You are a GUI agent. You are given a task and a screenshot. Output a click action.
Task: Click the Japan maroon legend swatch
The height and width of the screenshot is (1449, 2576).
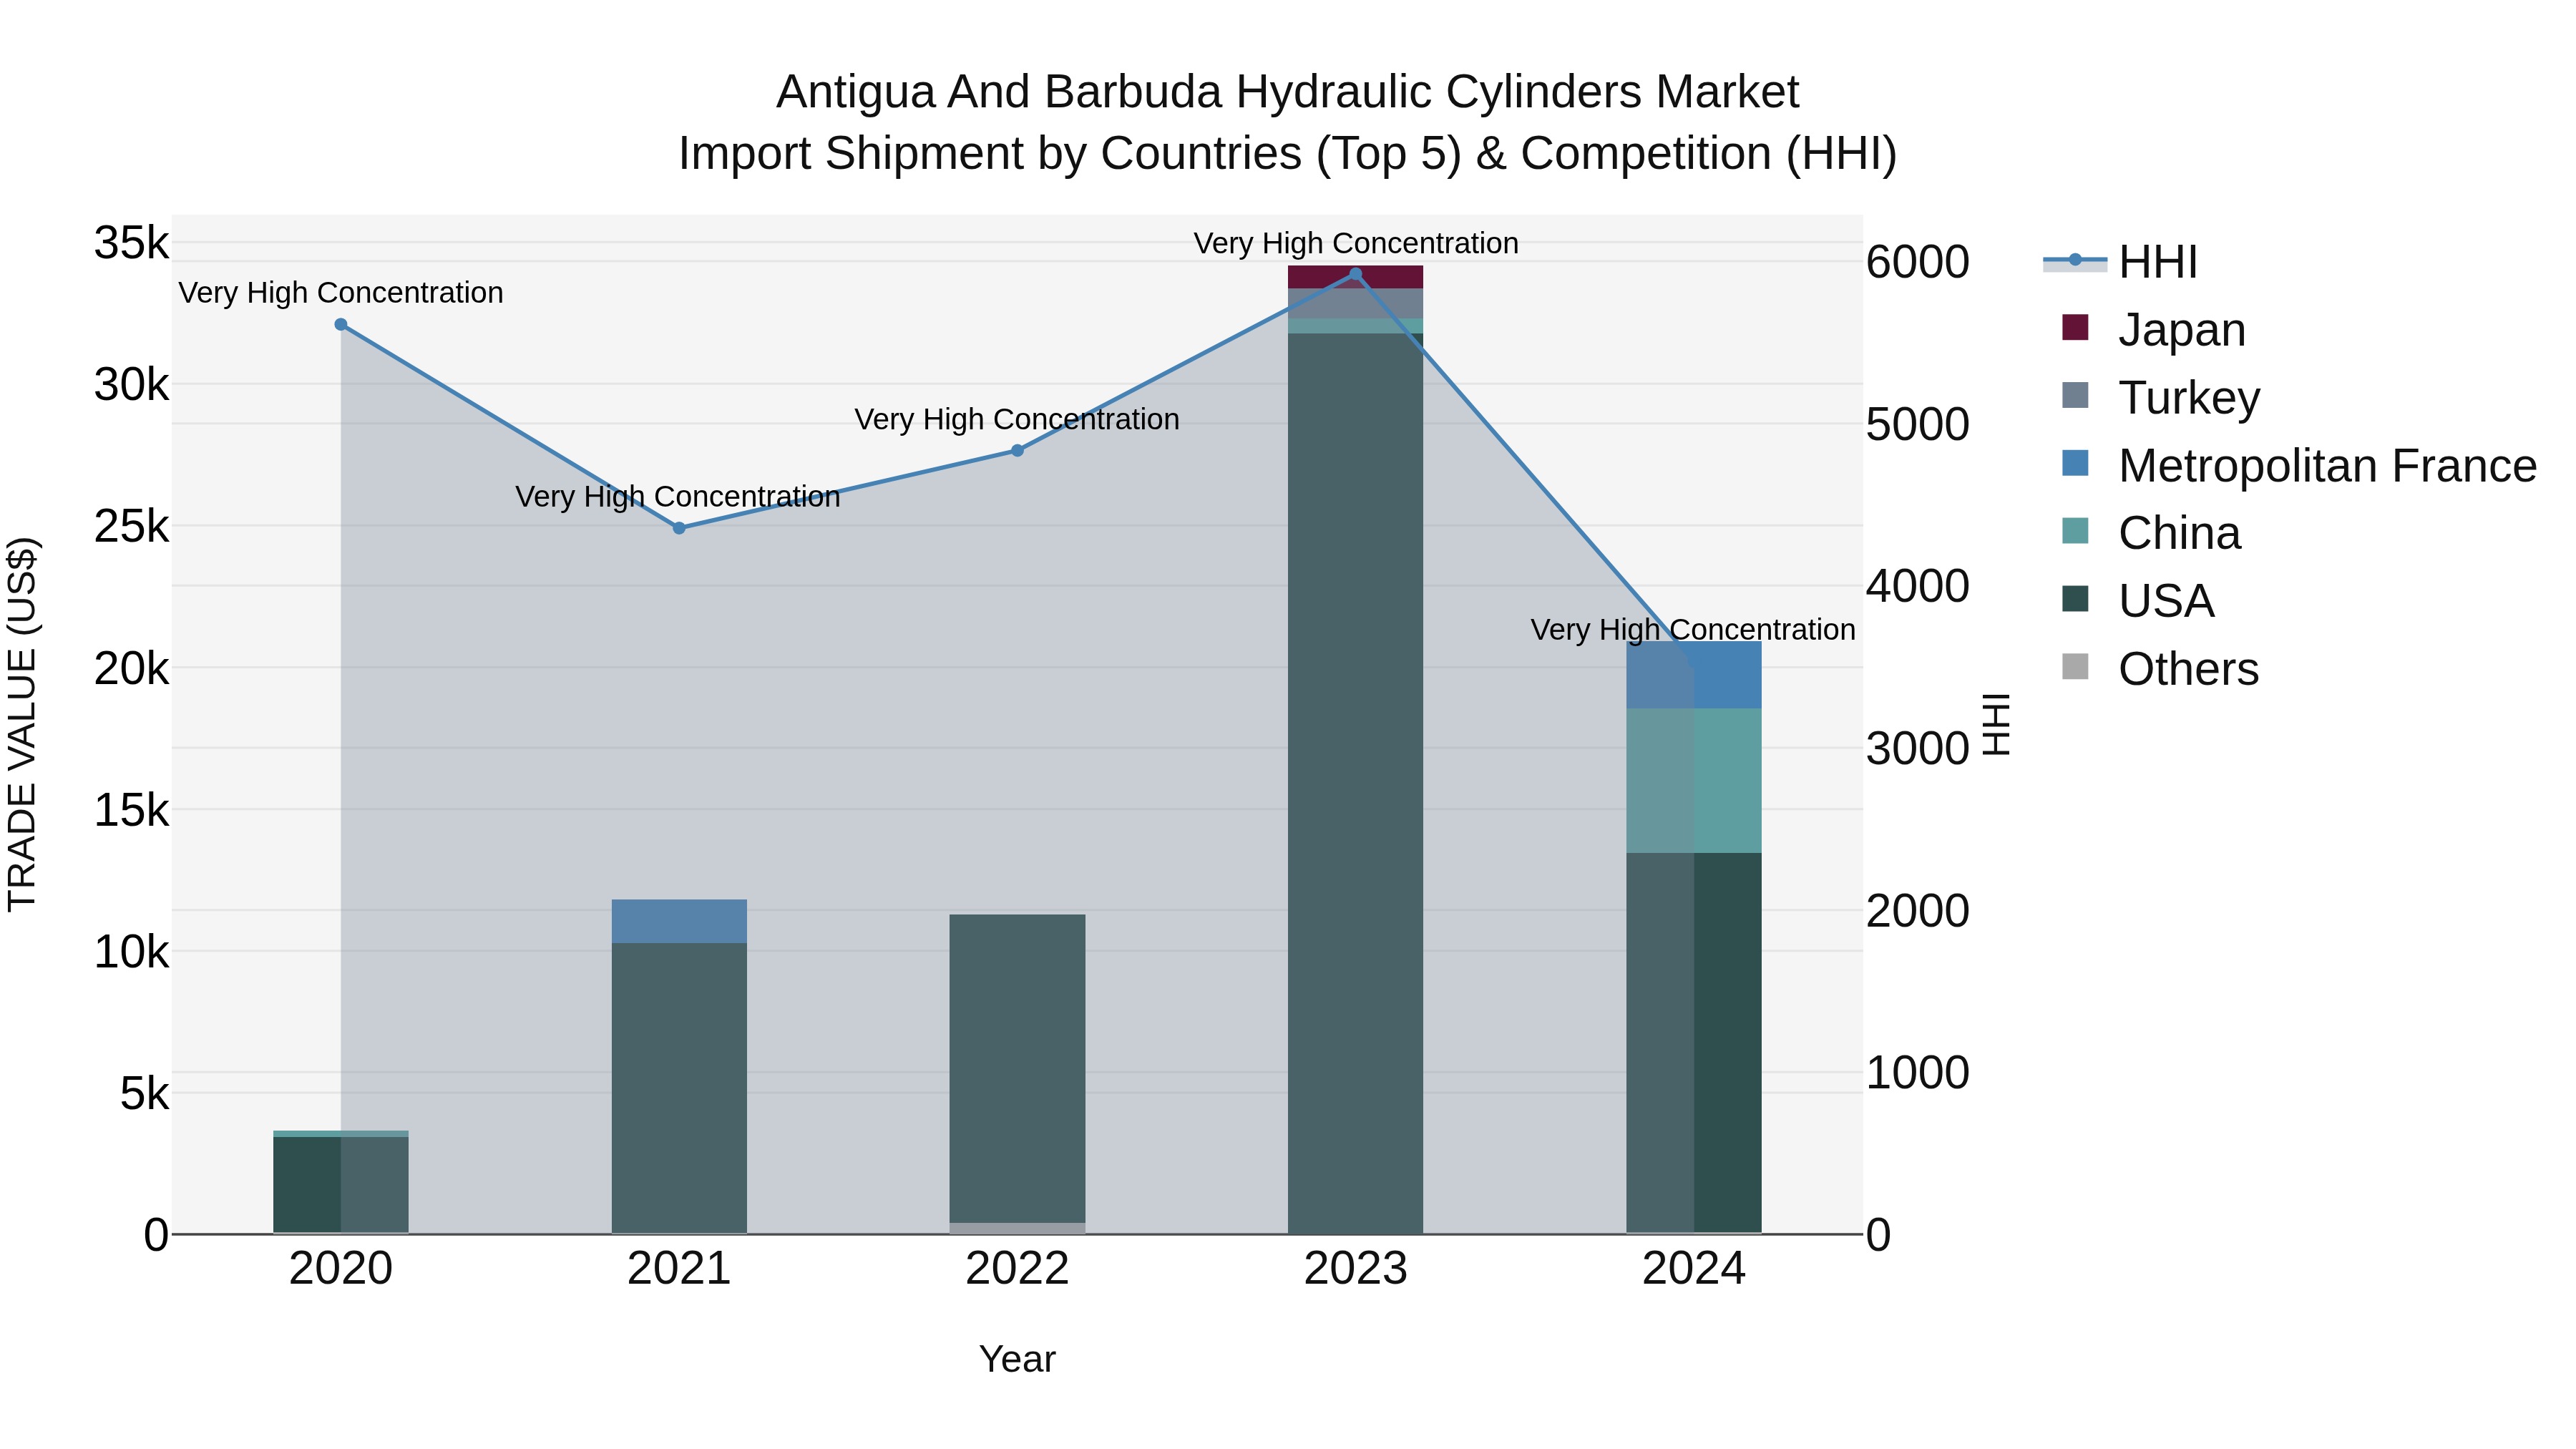[x=2075, y=327]
